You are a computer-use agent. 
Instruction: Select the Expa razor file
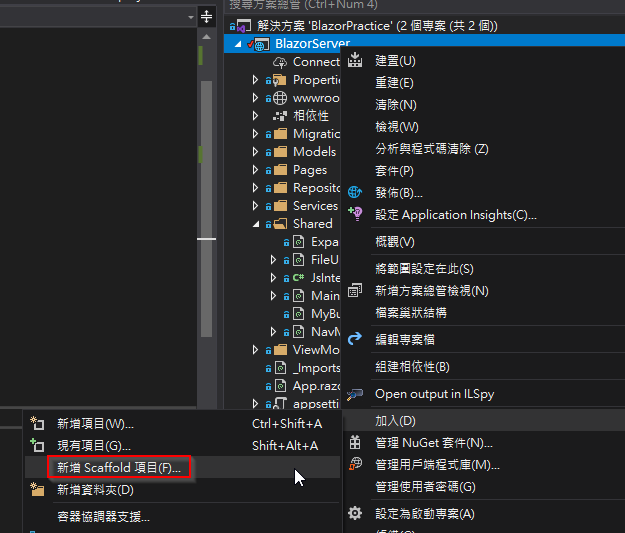coord(324,242)
